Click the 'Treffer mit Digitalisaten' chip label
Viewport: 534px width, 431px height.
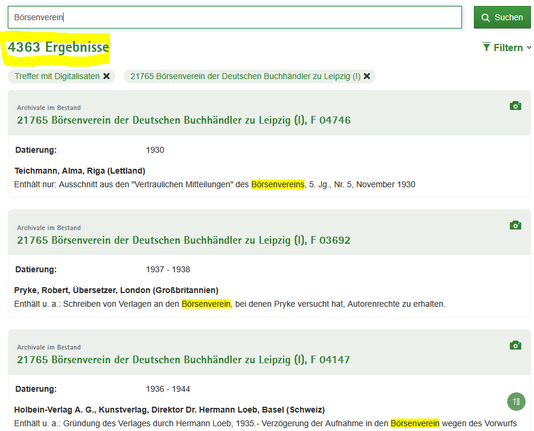(x=57, y=76)
